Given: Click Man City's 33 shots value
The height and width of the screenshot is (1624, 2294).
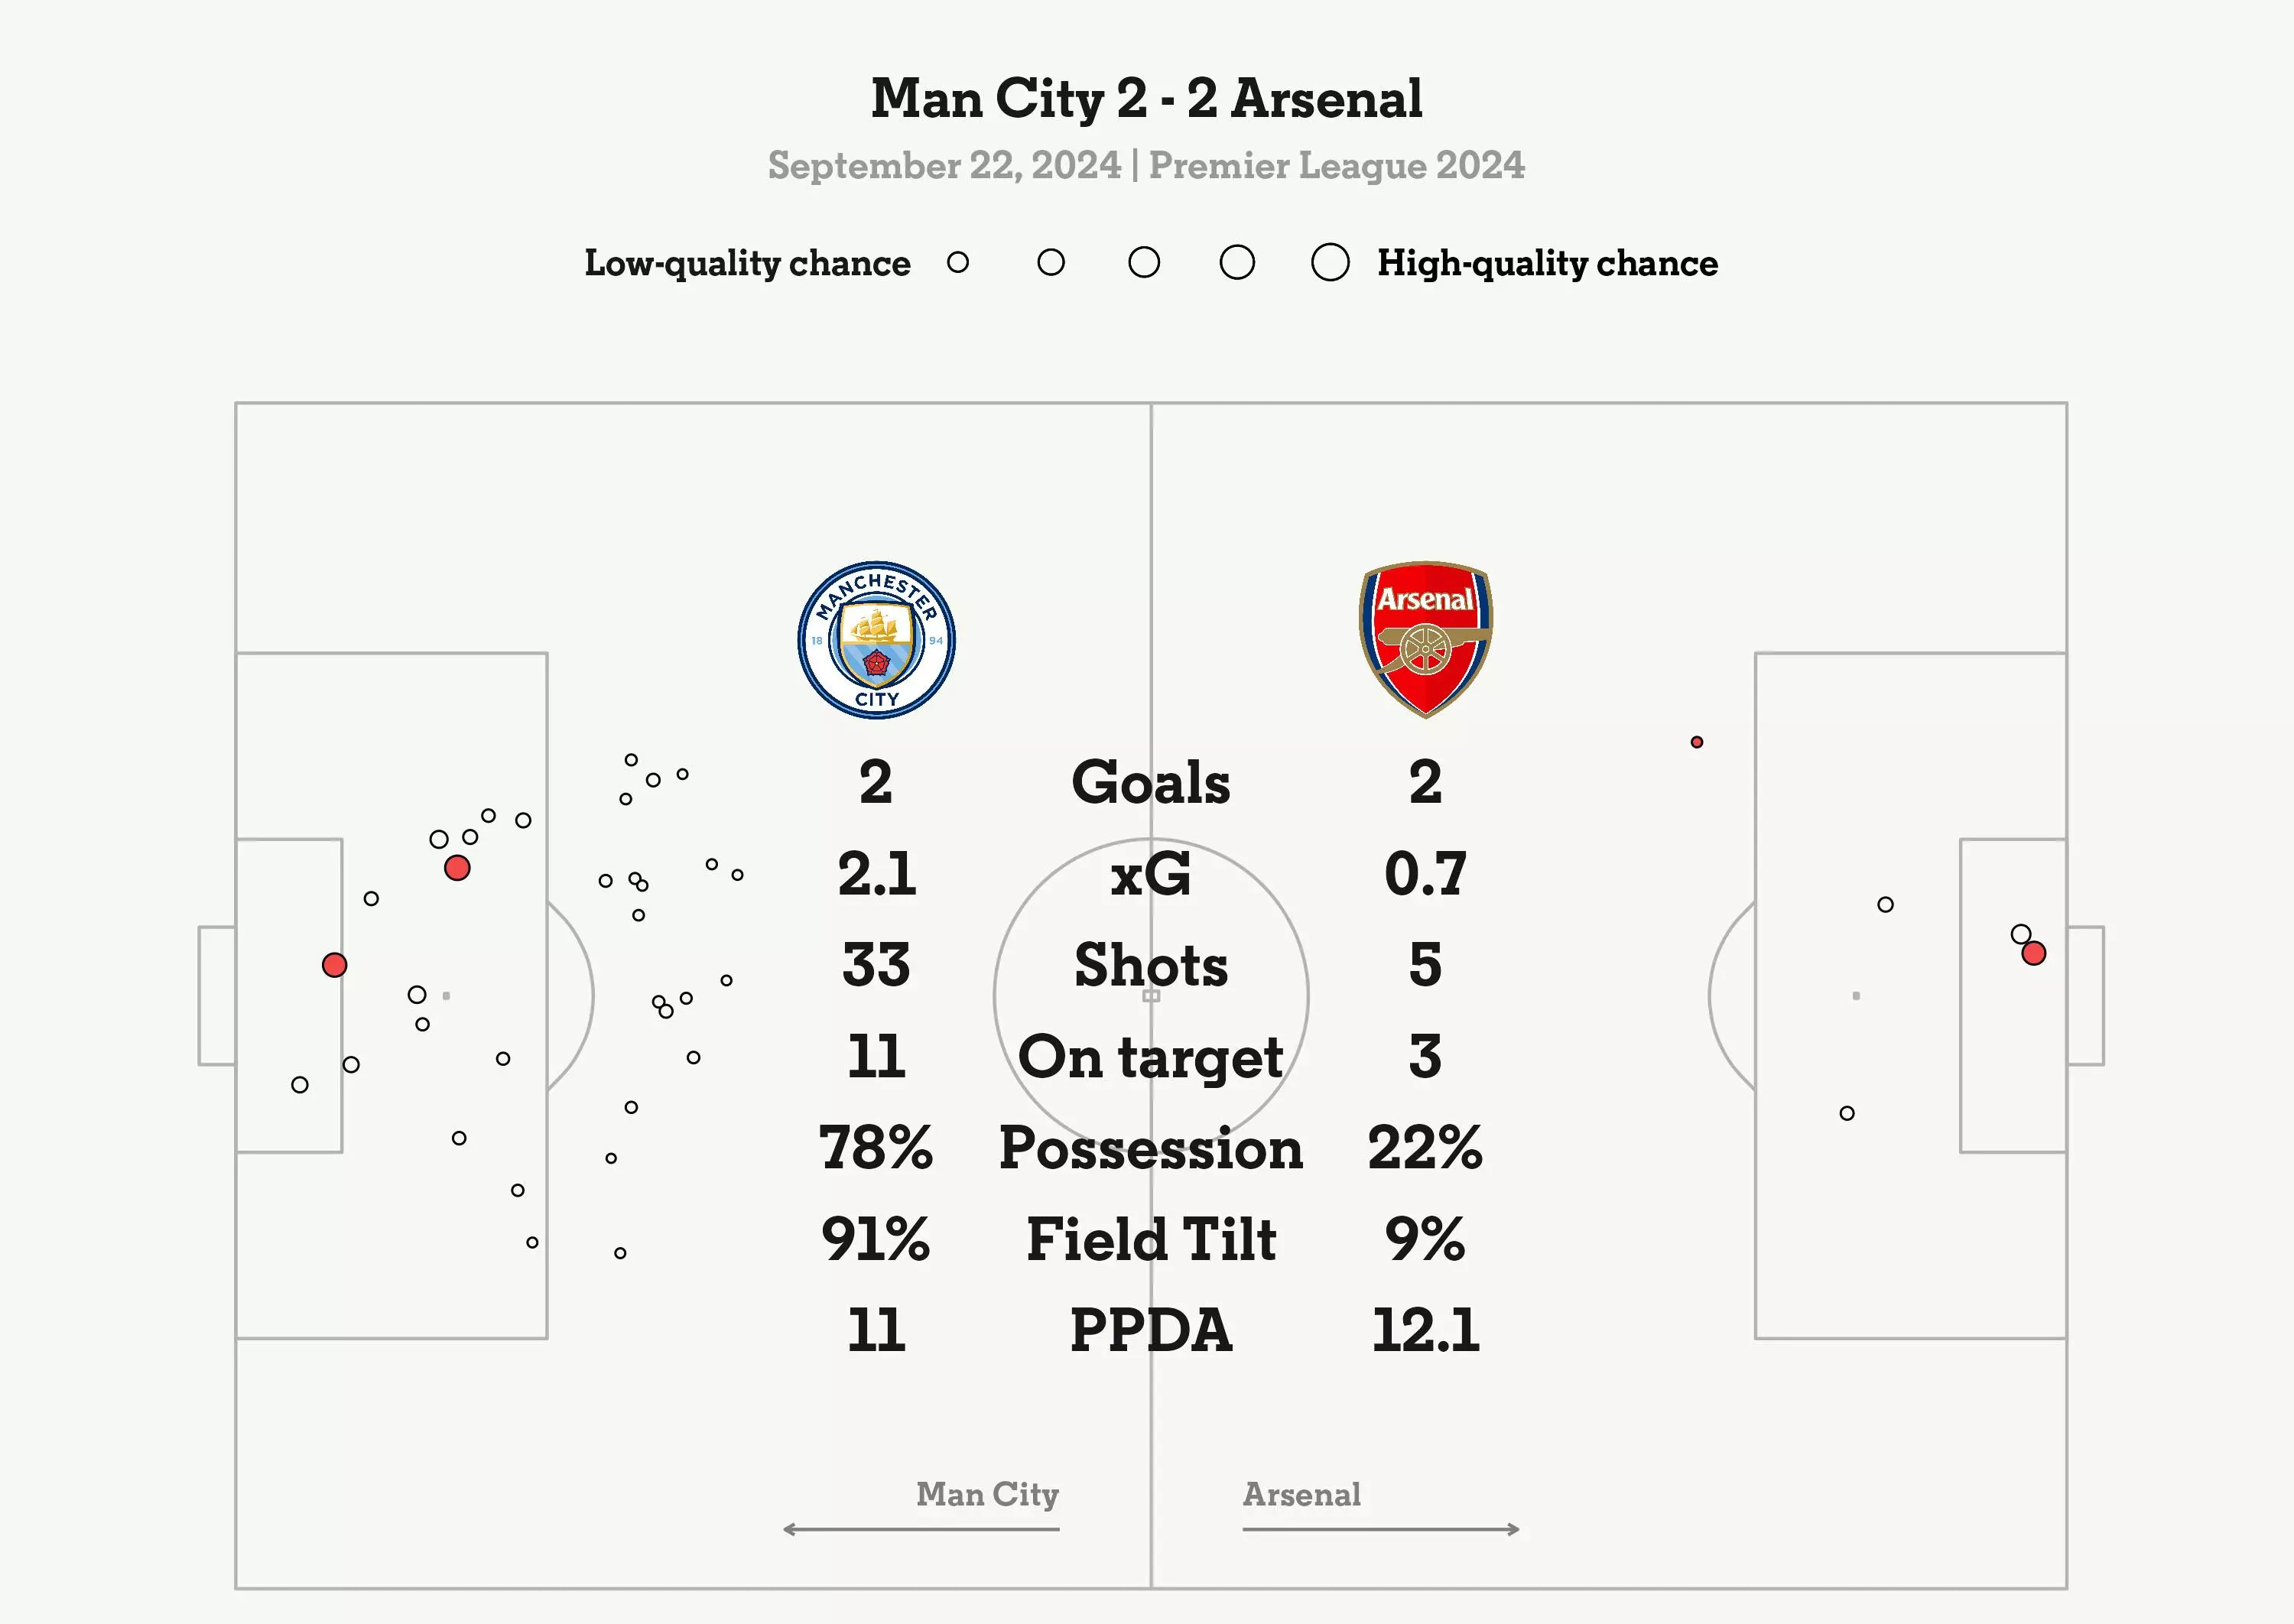Looking at the screenshot, I should 876,965.
